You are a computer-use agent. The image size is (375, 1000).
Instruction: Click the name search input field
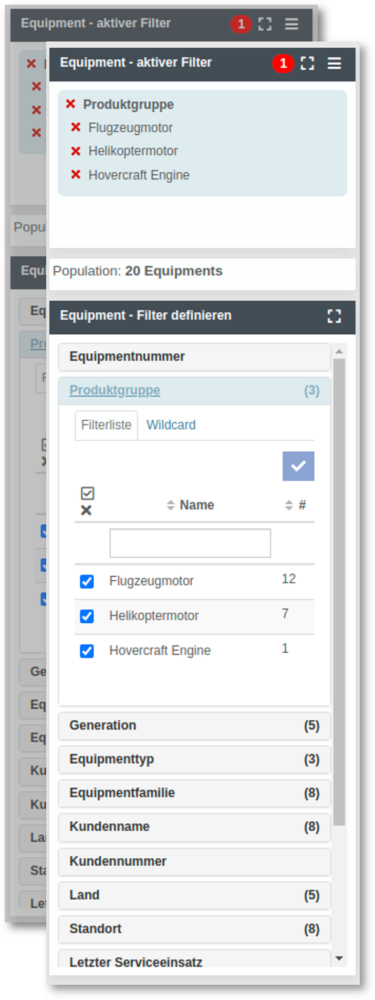190,543
